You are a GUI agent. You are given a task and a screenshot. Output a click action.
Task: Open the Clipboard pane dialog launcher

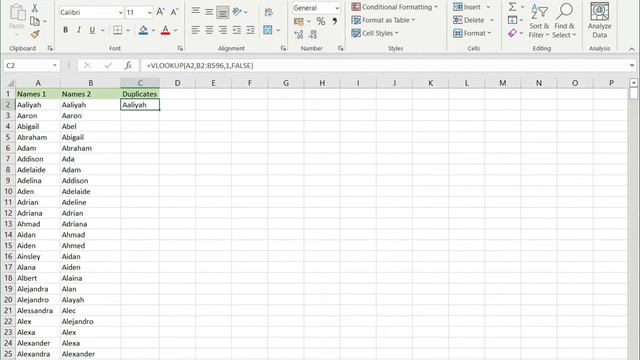pos(50,48)
